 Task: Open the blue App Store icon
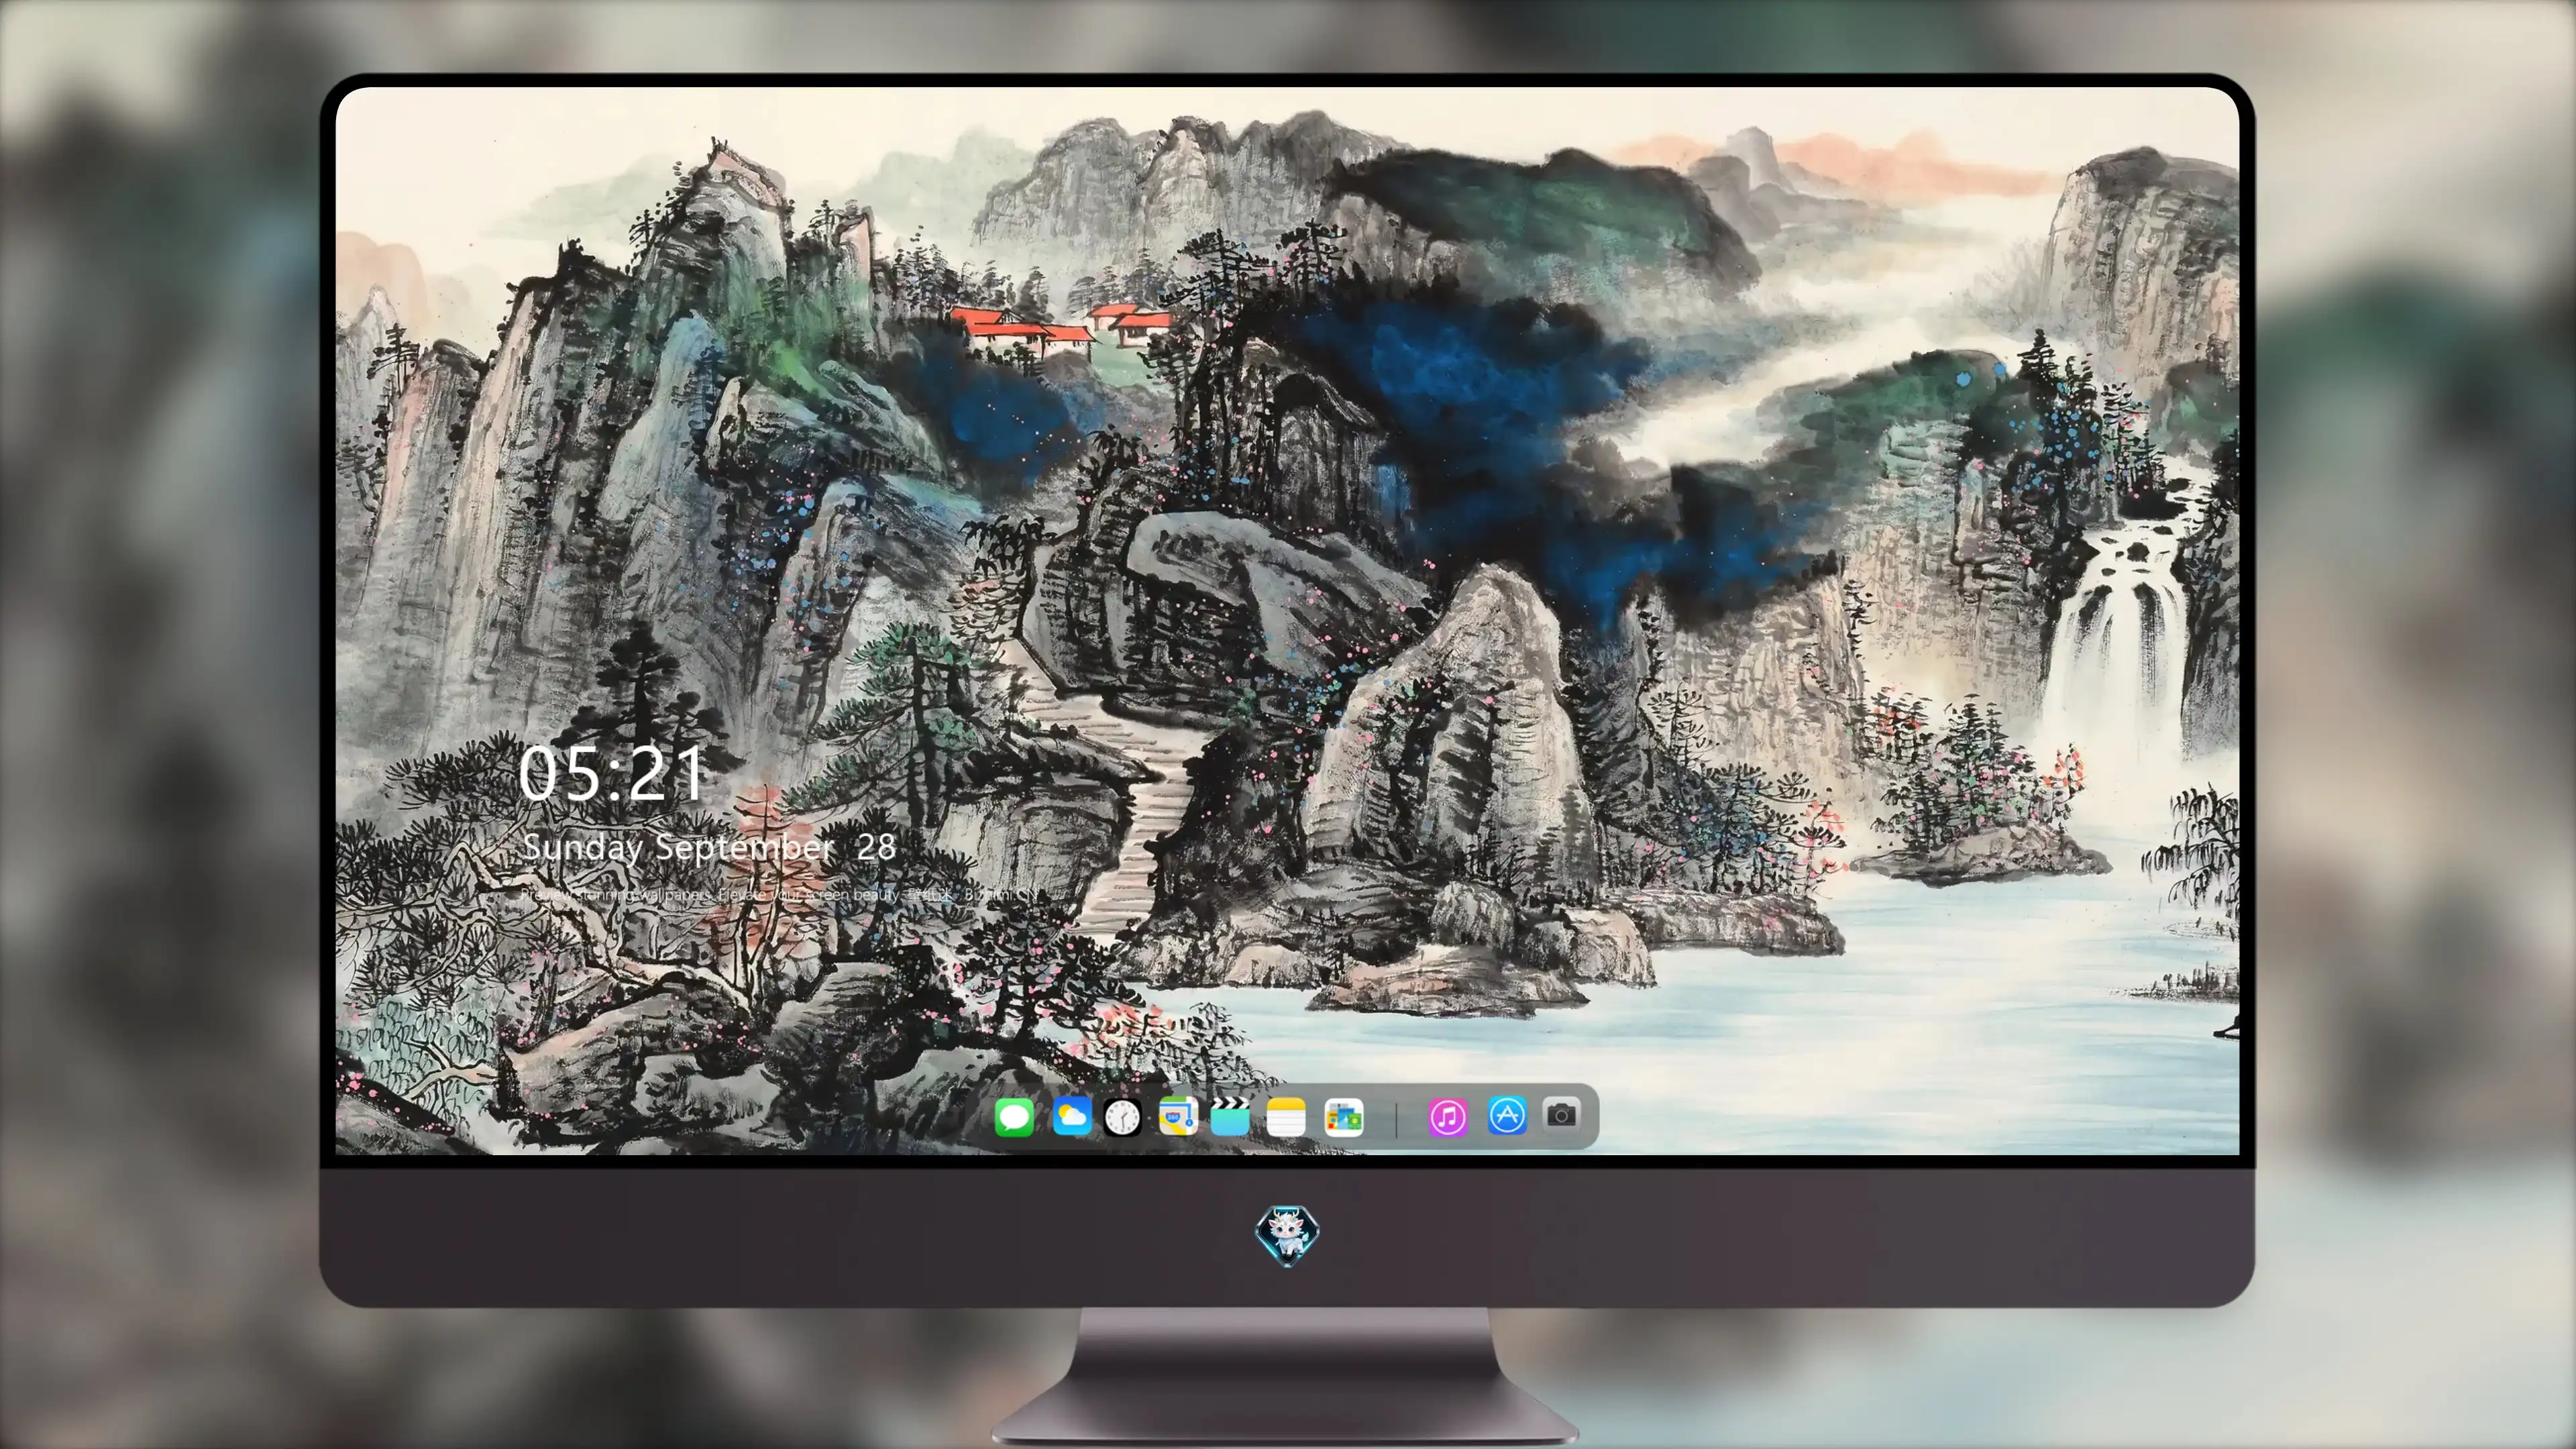(x=1507, y=1116)
